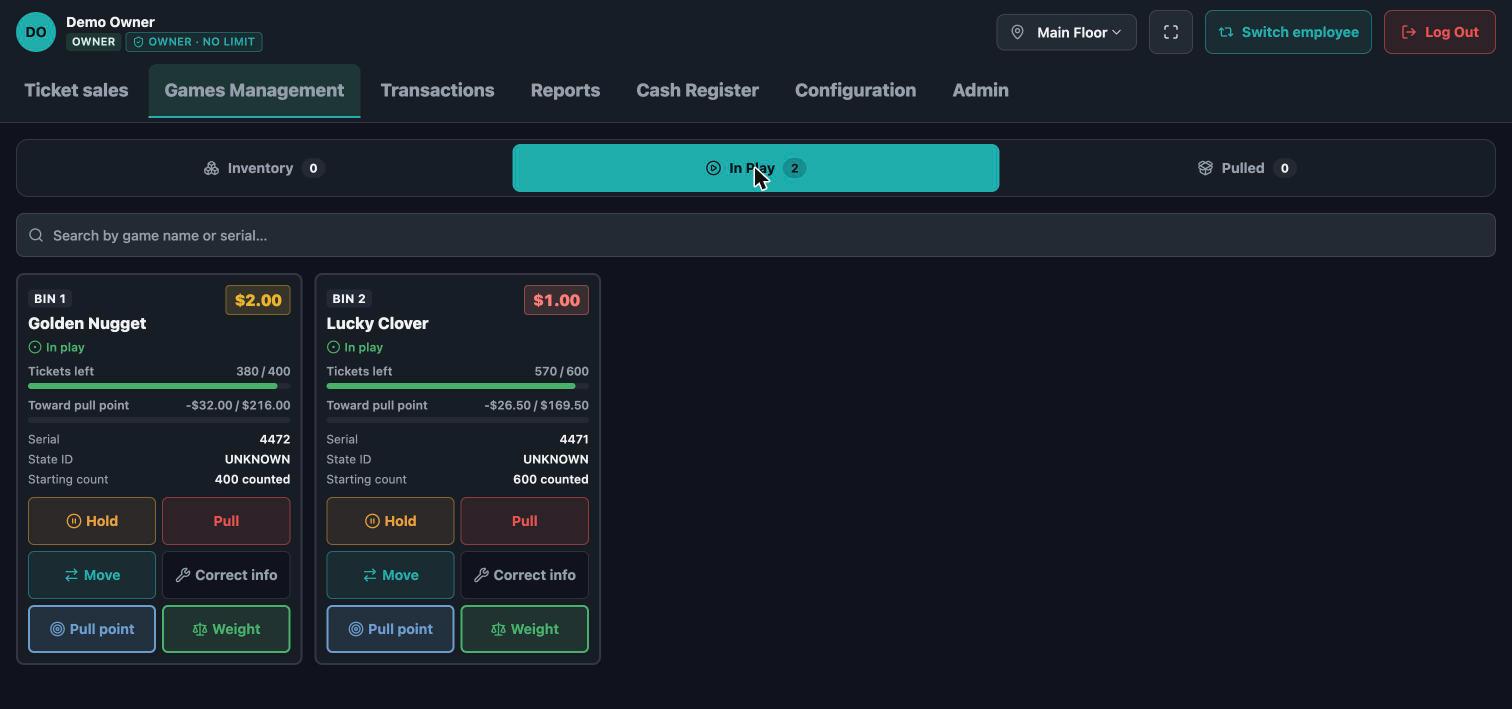Open the Reports tab
Image resolution: width=1512 pixels, height=709 pixels.
click(x=565, y=90)
